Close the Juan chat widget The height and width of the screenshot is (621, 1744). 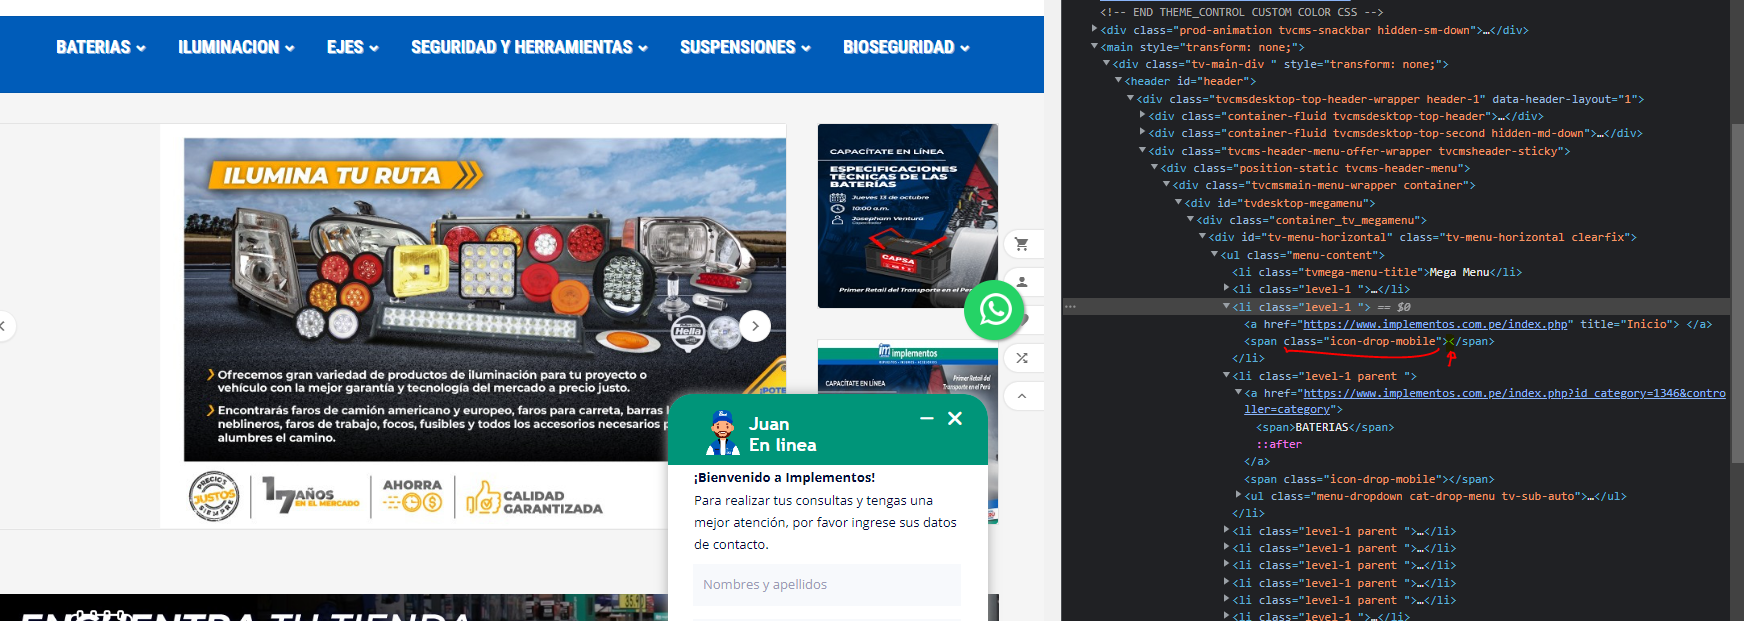[x=955, y=418]
